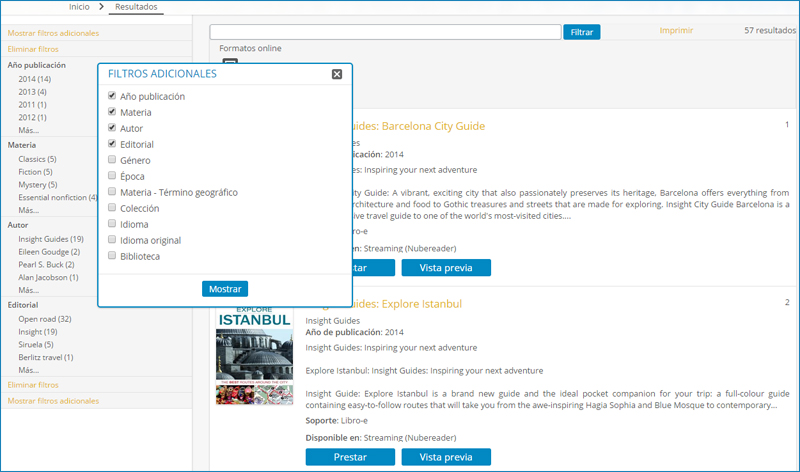Select the Resultados breadcrumb tab
This screenshot has width=800, height=472.
pyautogui.click(x=136, y=7)
